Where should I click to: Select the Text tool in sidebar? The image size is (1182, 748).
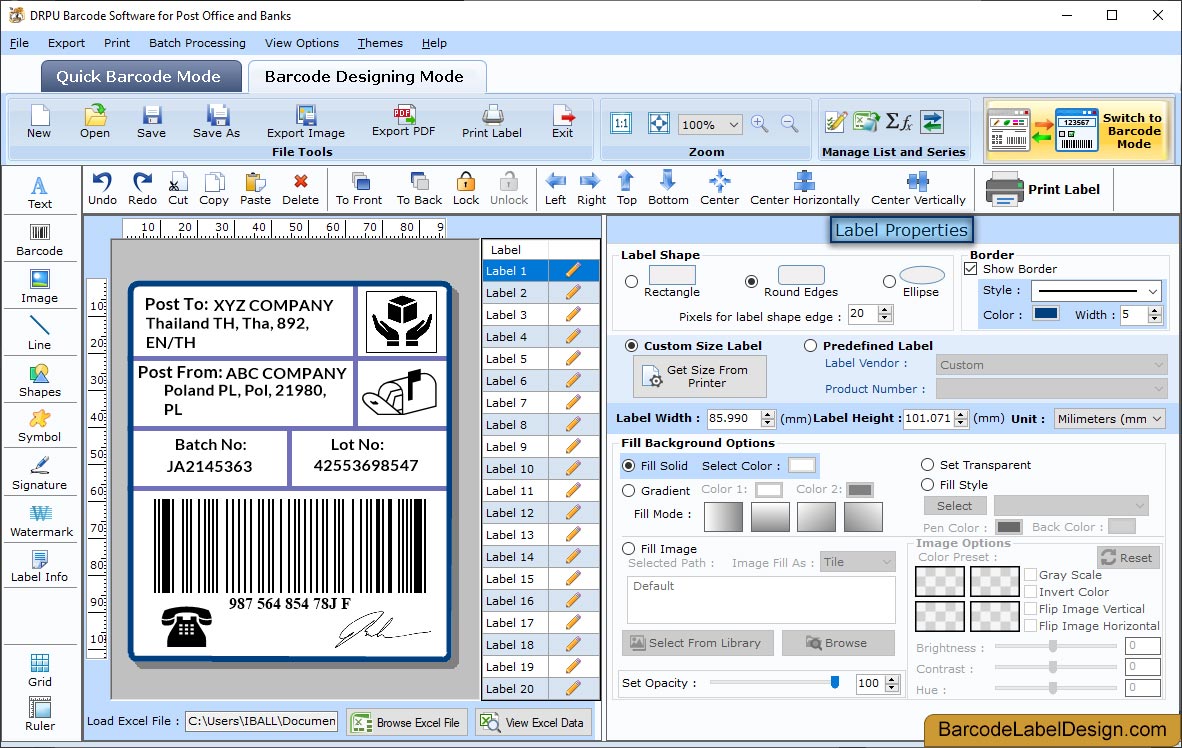click(39, 192)
